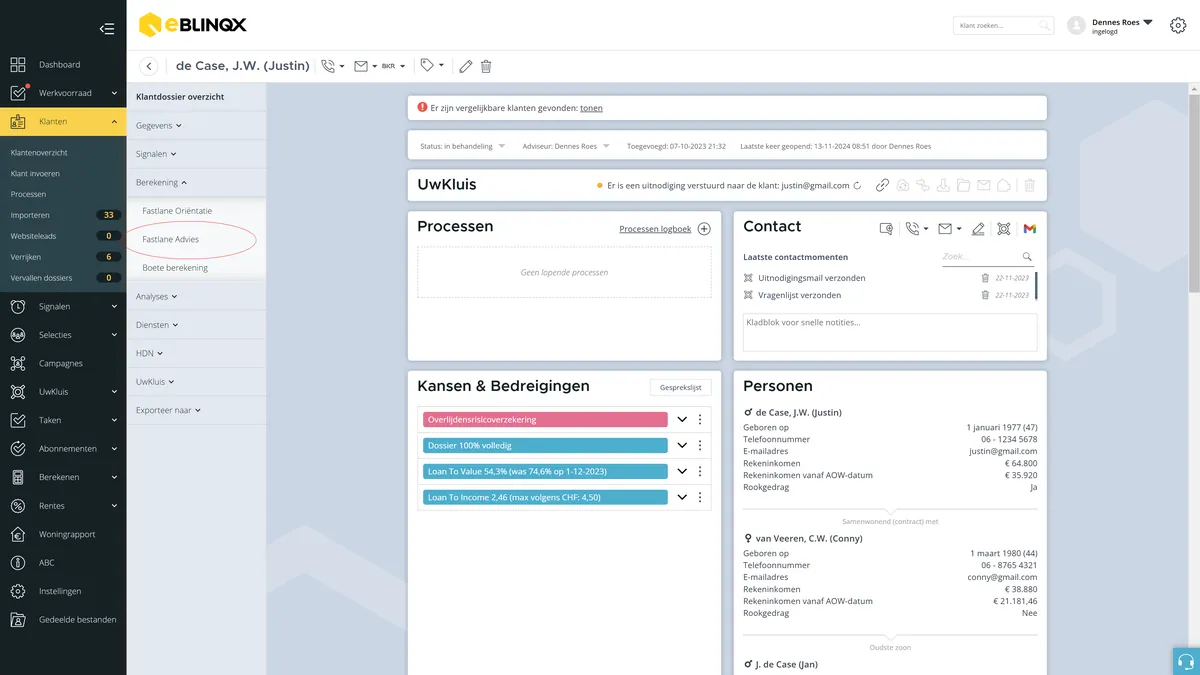Click the trash icon in the UwKluis bar
Viewport: 1200px width, 675px height.
click(x=1029, y=185)
